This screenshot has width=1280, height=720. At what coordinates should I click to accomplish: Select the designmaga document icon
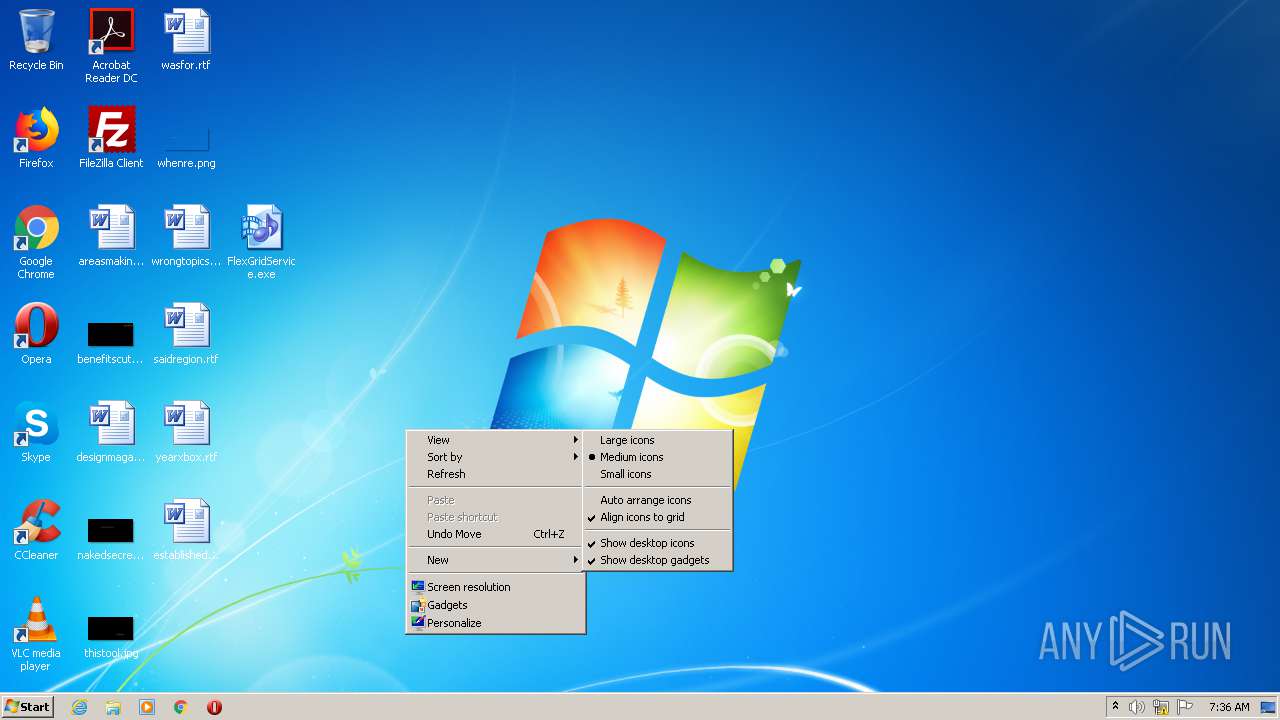(x=111, y=432)
